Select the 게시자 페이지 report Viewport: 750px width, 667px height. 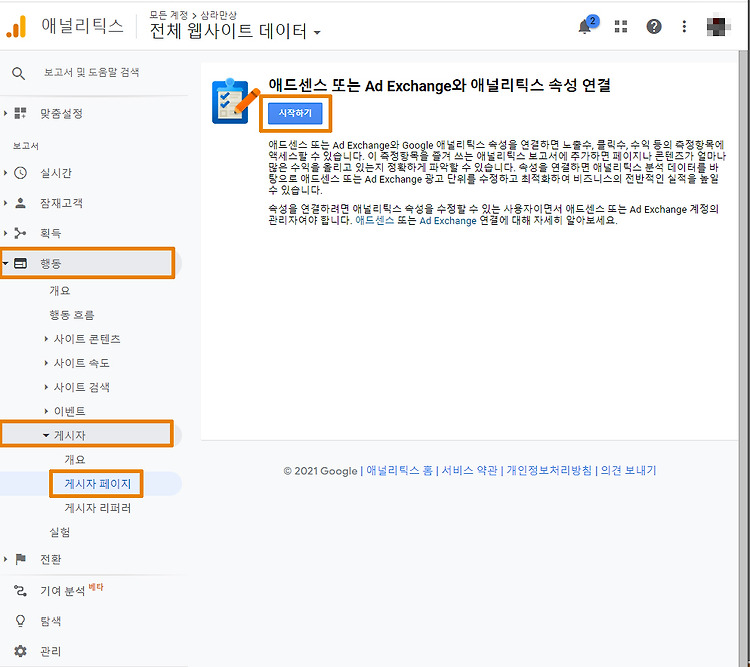pyautogui.click(x=98, y=484)
